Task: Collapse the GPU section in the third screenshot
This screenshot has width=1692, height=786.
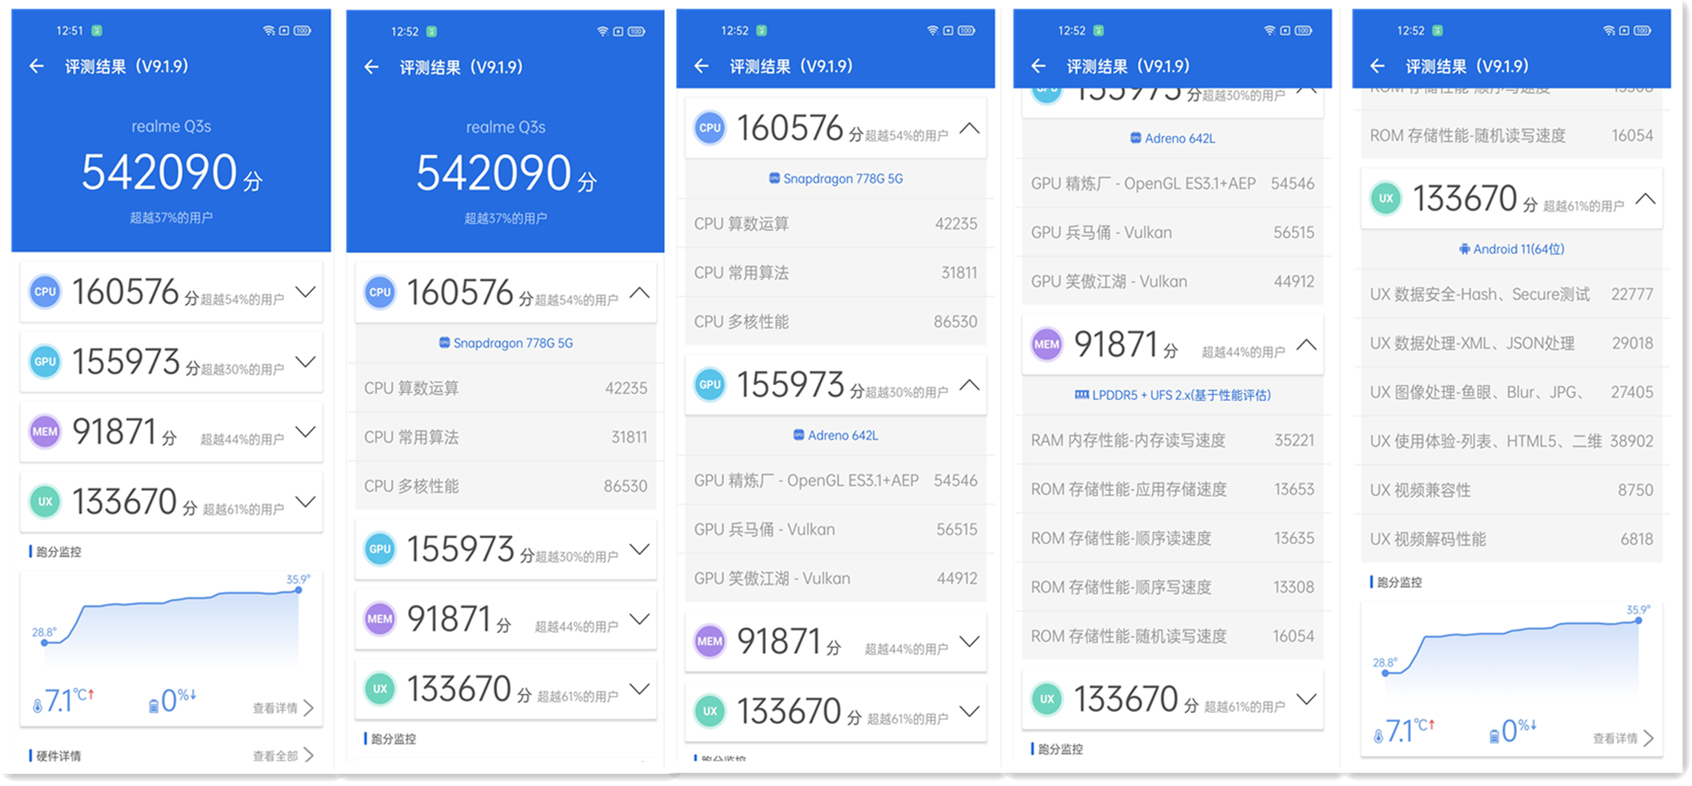Action: point(969,385)
